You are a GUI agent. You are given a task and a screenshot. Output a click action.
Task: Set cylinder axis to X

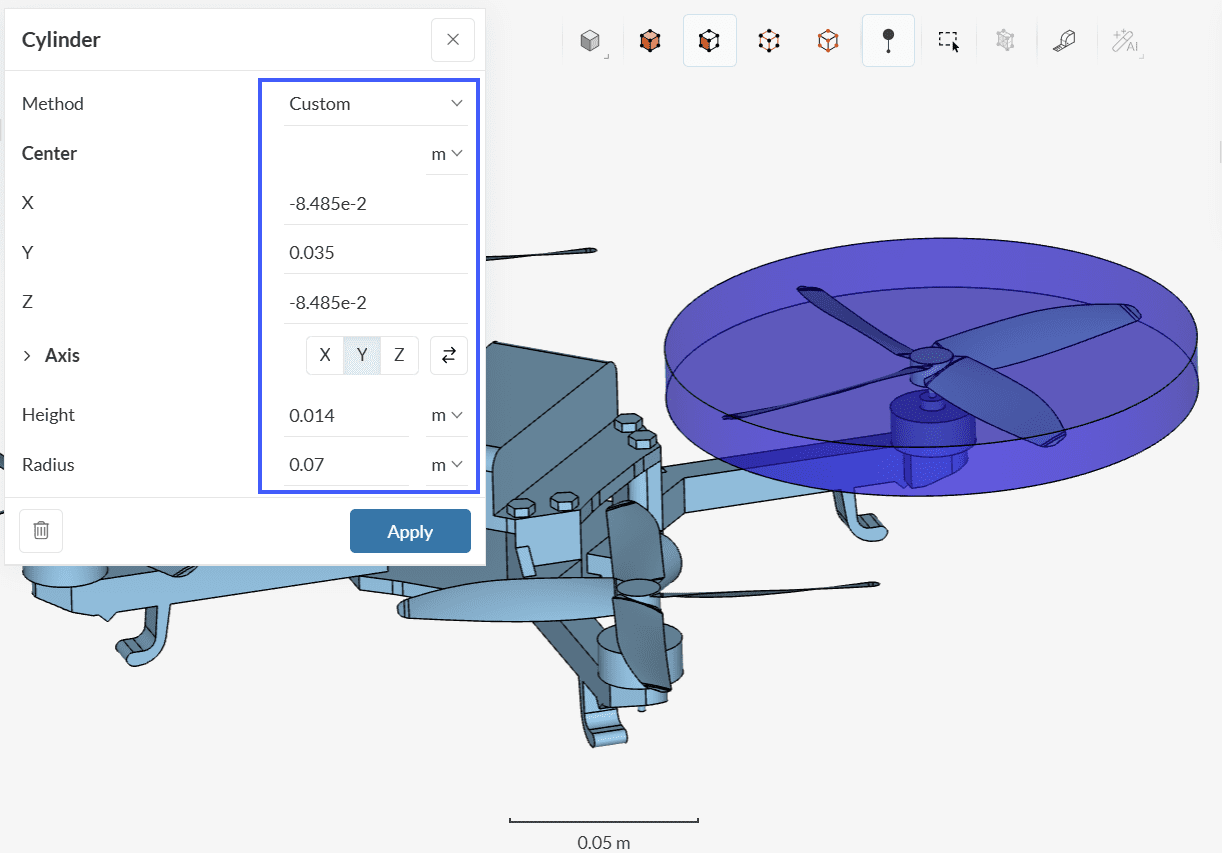pos(325,355)
